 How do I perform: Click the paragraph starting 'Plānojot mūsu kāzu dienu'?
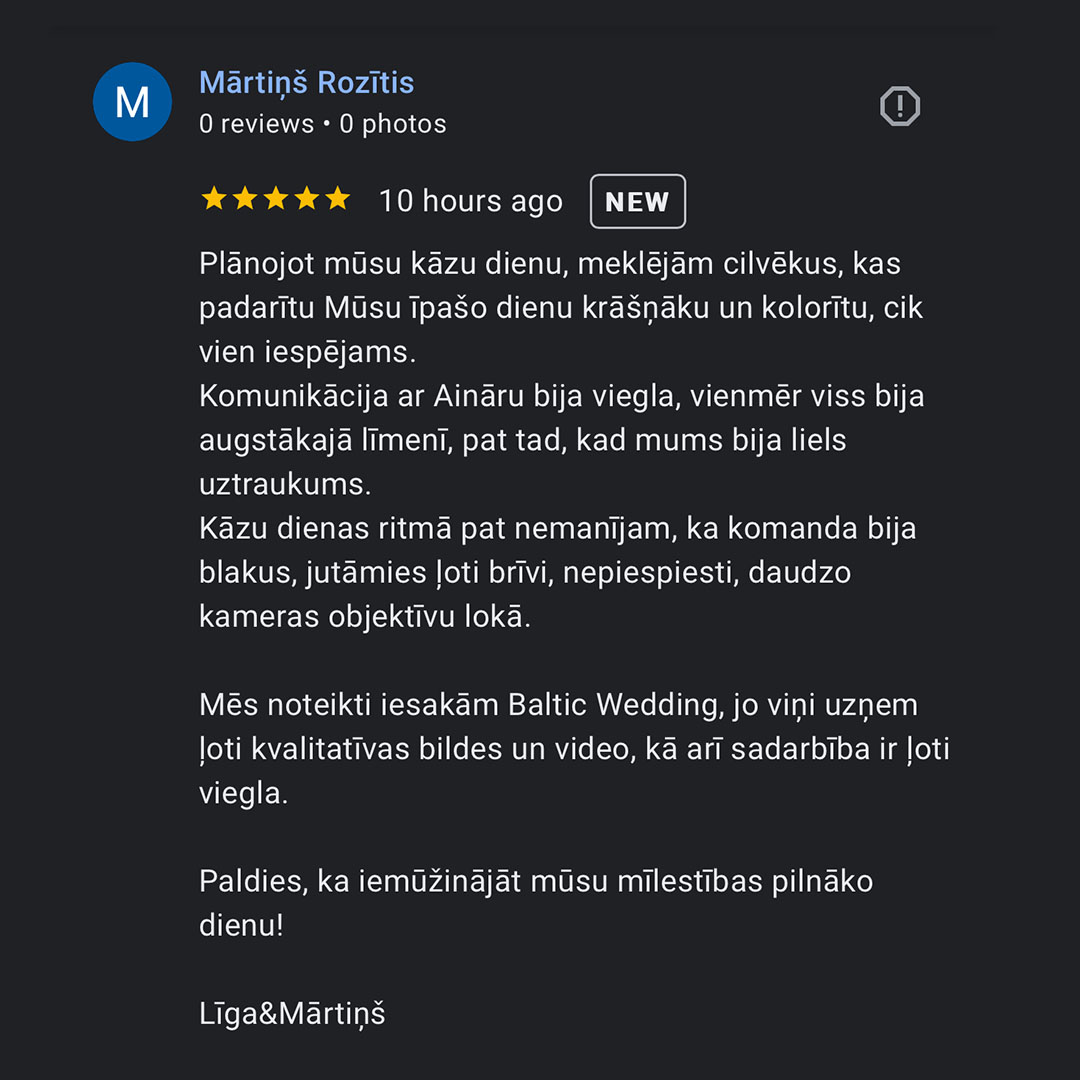(x=561, y=308)
